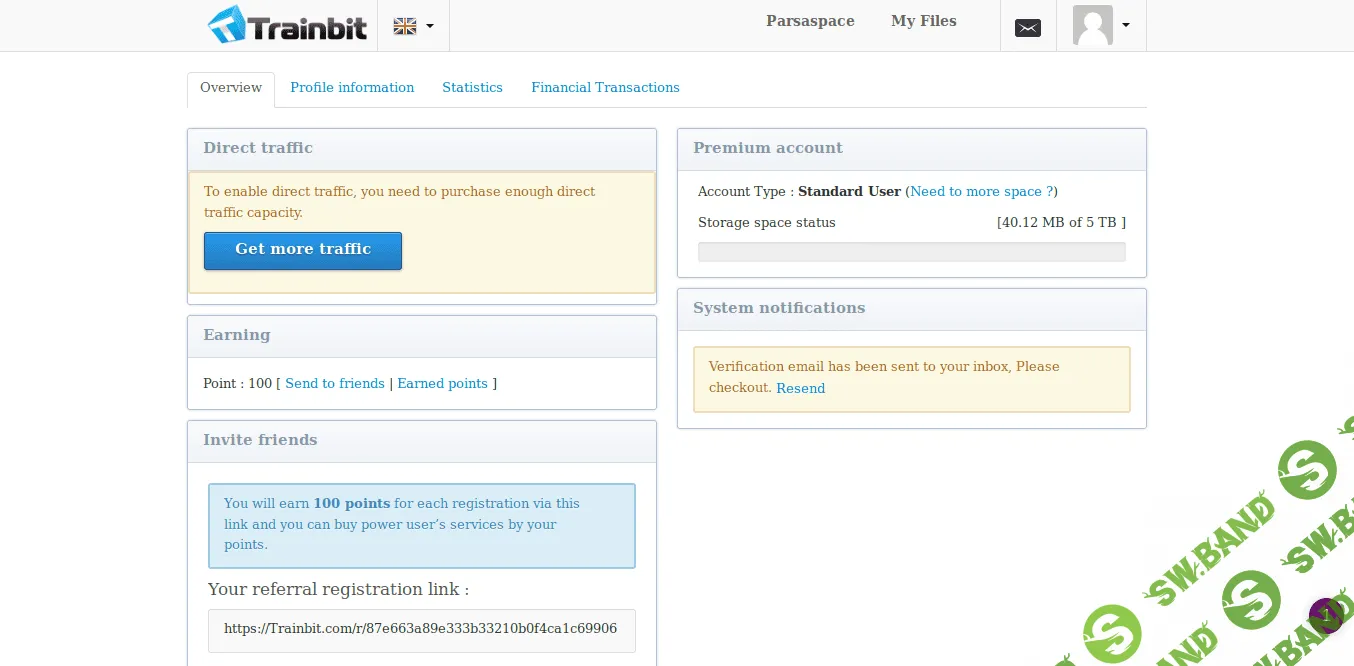Switch to the Statistics tab

point(472,88)
